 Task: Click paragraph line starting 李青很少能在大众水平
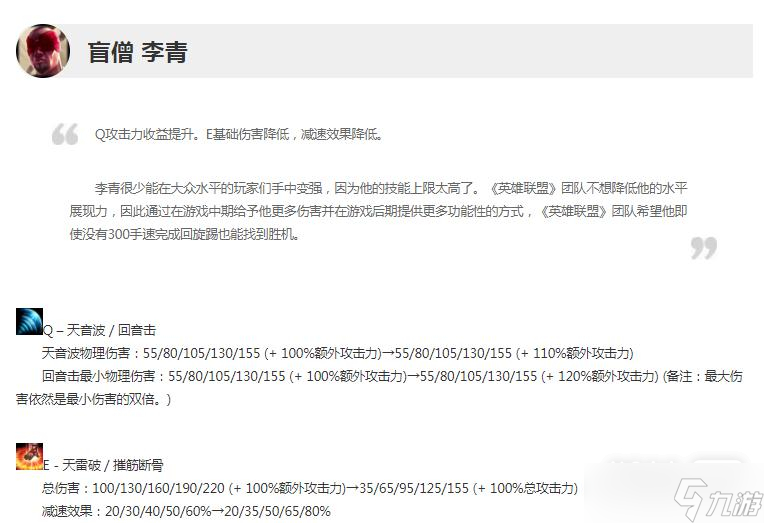coord(391,188)
